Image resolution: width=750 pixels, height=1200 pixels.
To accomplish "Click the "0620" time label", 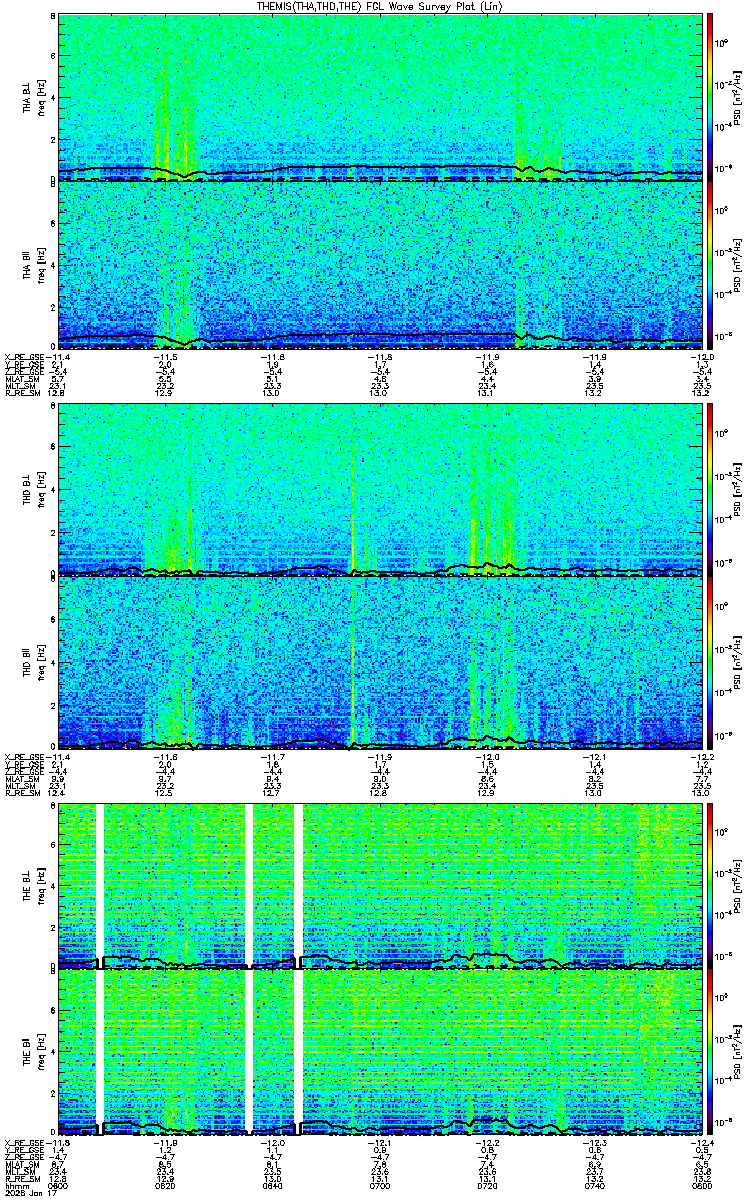I will coord(166,1185).
